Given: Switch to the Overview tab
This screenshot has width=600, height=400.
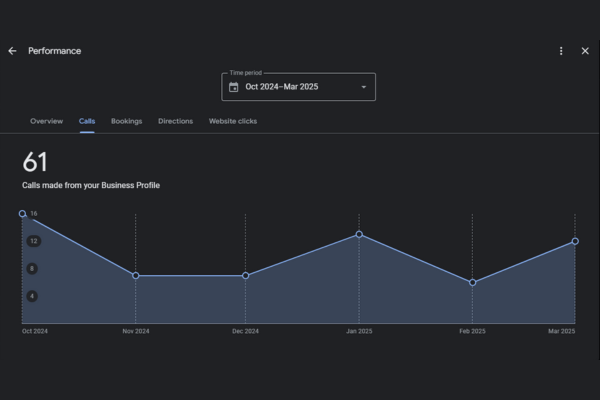Looking at the screenshot, I should coord(46,121).
